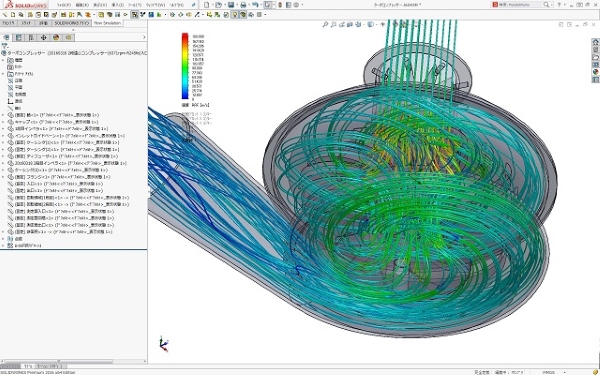Click the velocity color legend bar

coord(185,66)
